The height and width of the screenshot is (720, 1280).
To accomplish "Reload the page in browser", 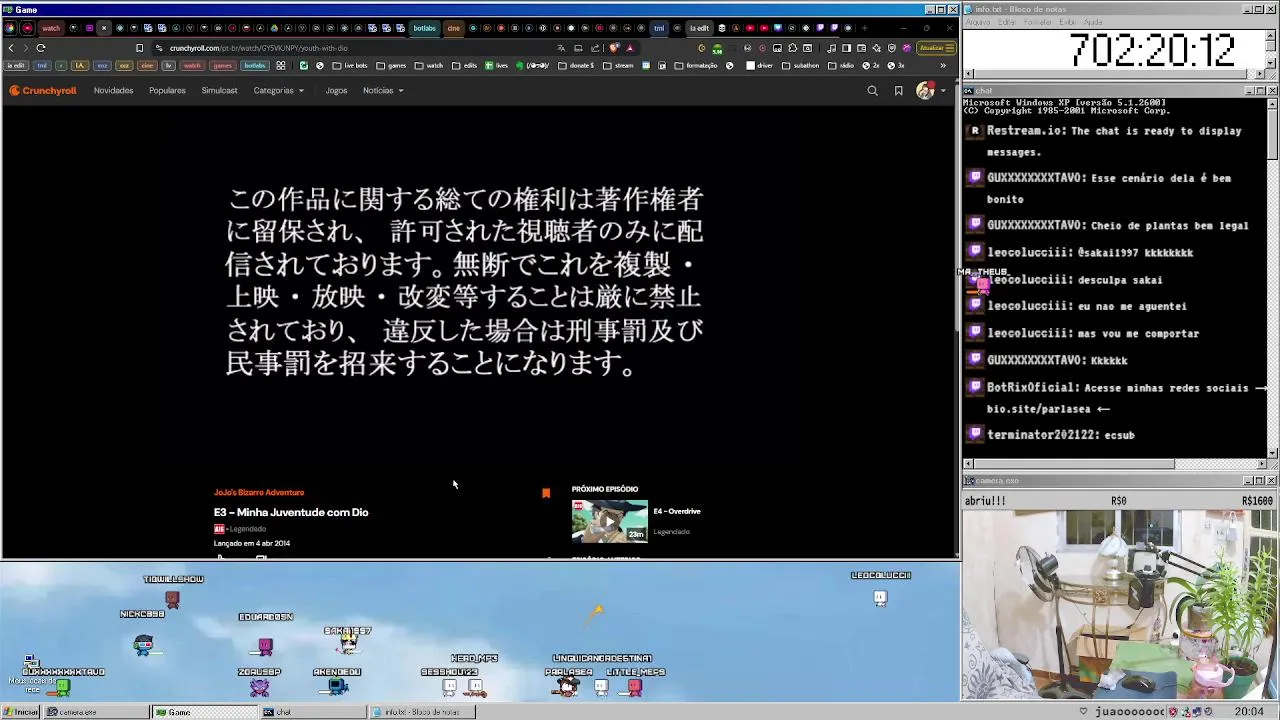I will point(41,48).
